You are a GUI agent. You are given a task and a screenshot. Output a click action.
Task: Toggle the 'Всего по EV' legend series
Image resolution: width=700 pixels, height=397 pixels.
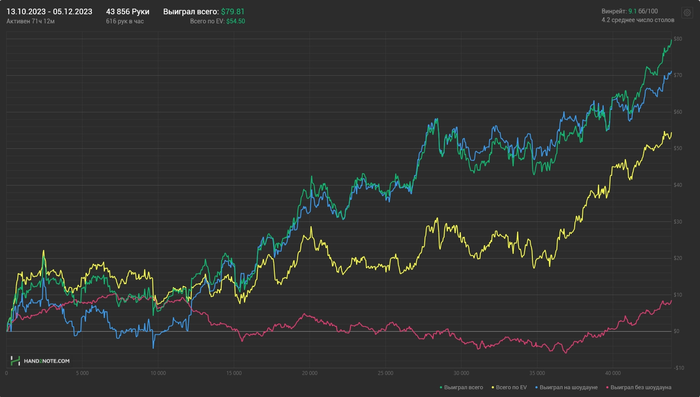tap(509, 388)
